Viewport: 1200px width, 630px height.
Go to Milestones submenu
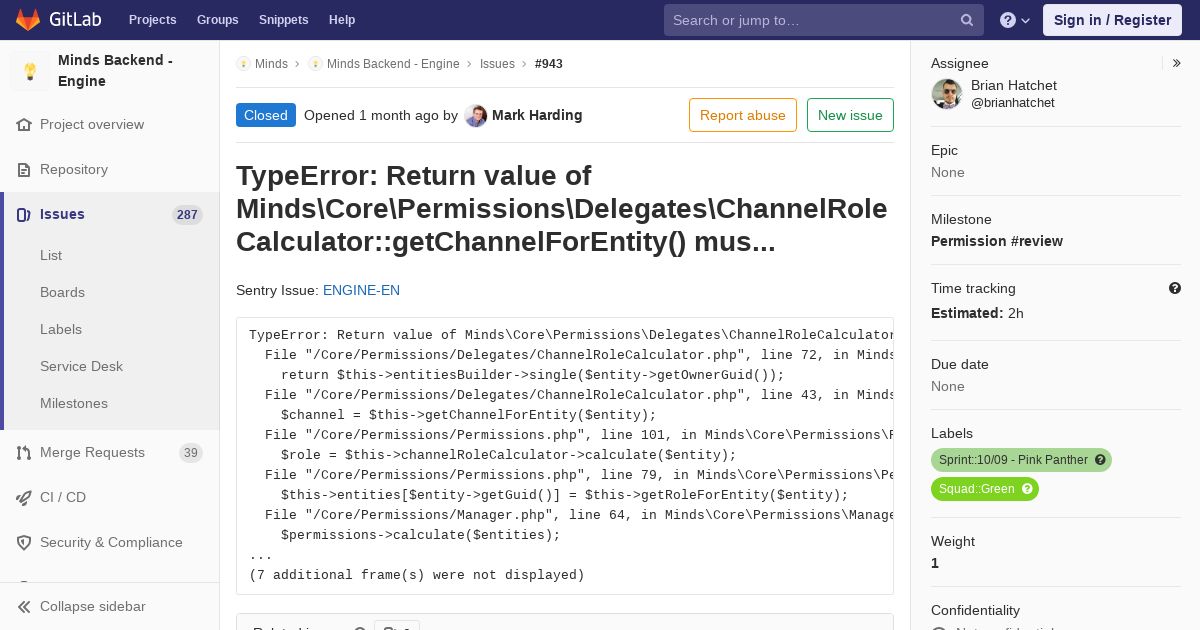(74, 403)
